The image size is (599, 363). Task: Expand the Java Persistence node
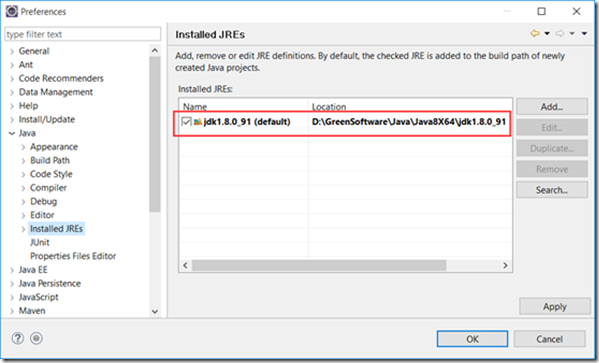pos(12,284)
